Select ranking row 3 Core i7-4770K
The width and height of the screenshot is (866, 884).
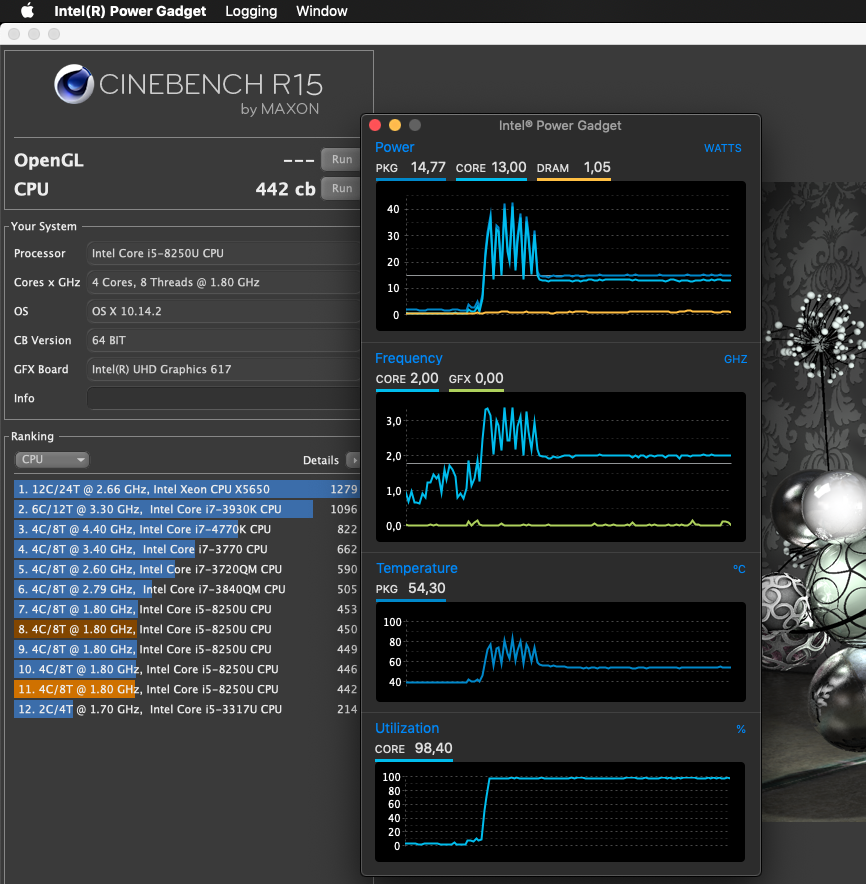(187, 529)
